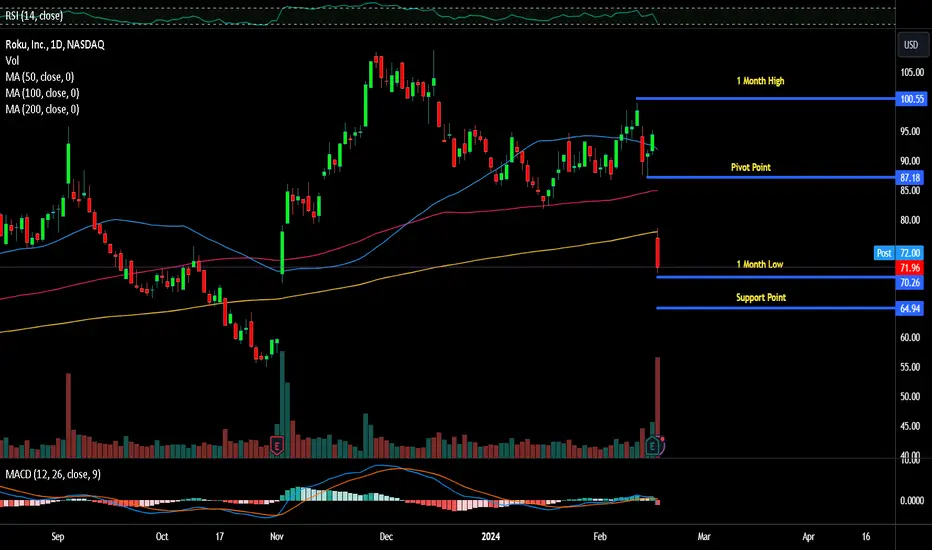Image resolution: width=932 pixels, height=550 pixels.
Task: Select the Vol indicator legend
Action: (x=12, y=61)
